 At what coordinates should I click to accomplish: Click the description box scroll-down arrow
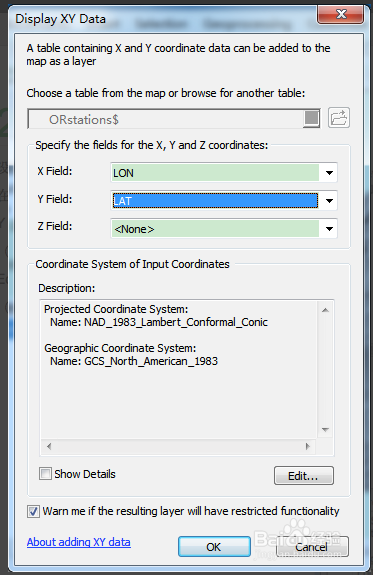[325, 429]
